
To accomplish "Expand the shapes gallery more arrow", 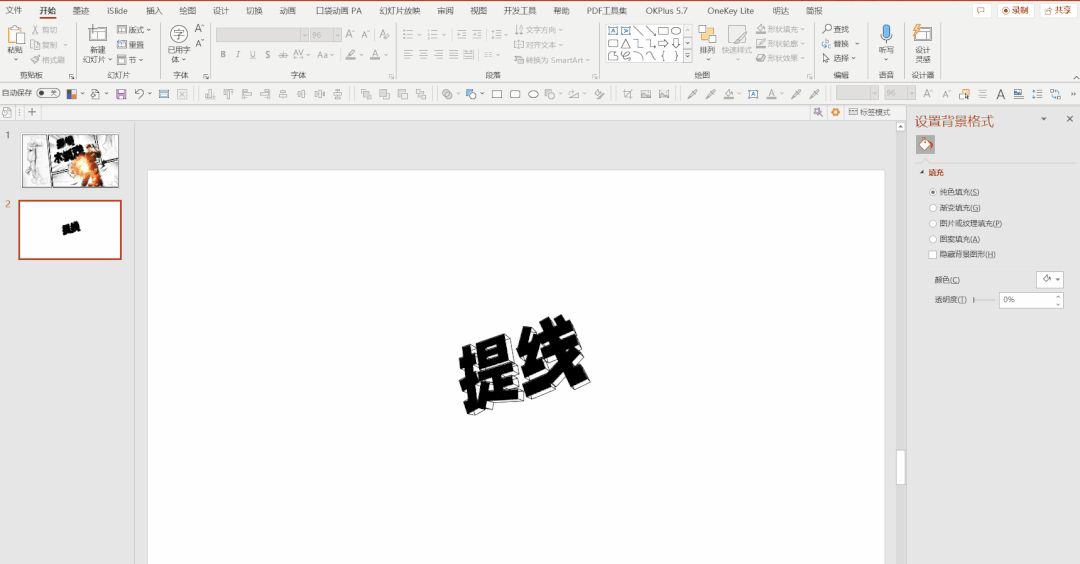I will pos(687,56).
